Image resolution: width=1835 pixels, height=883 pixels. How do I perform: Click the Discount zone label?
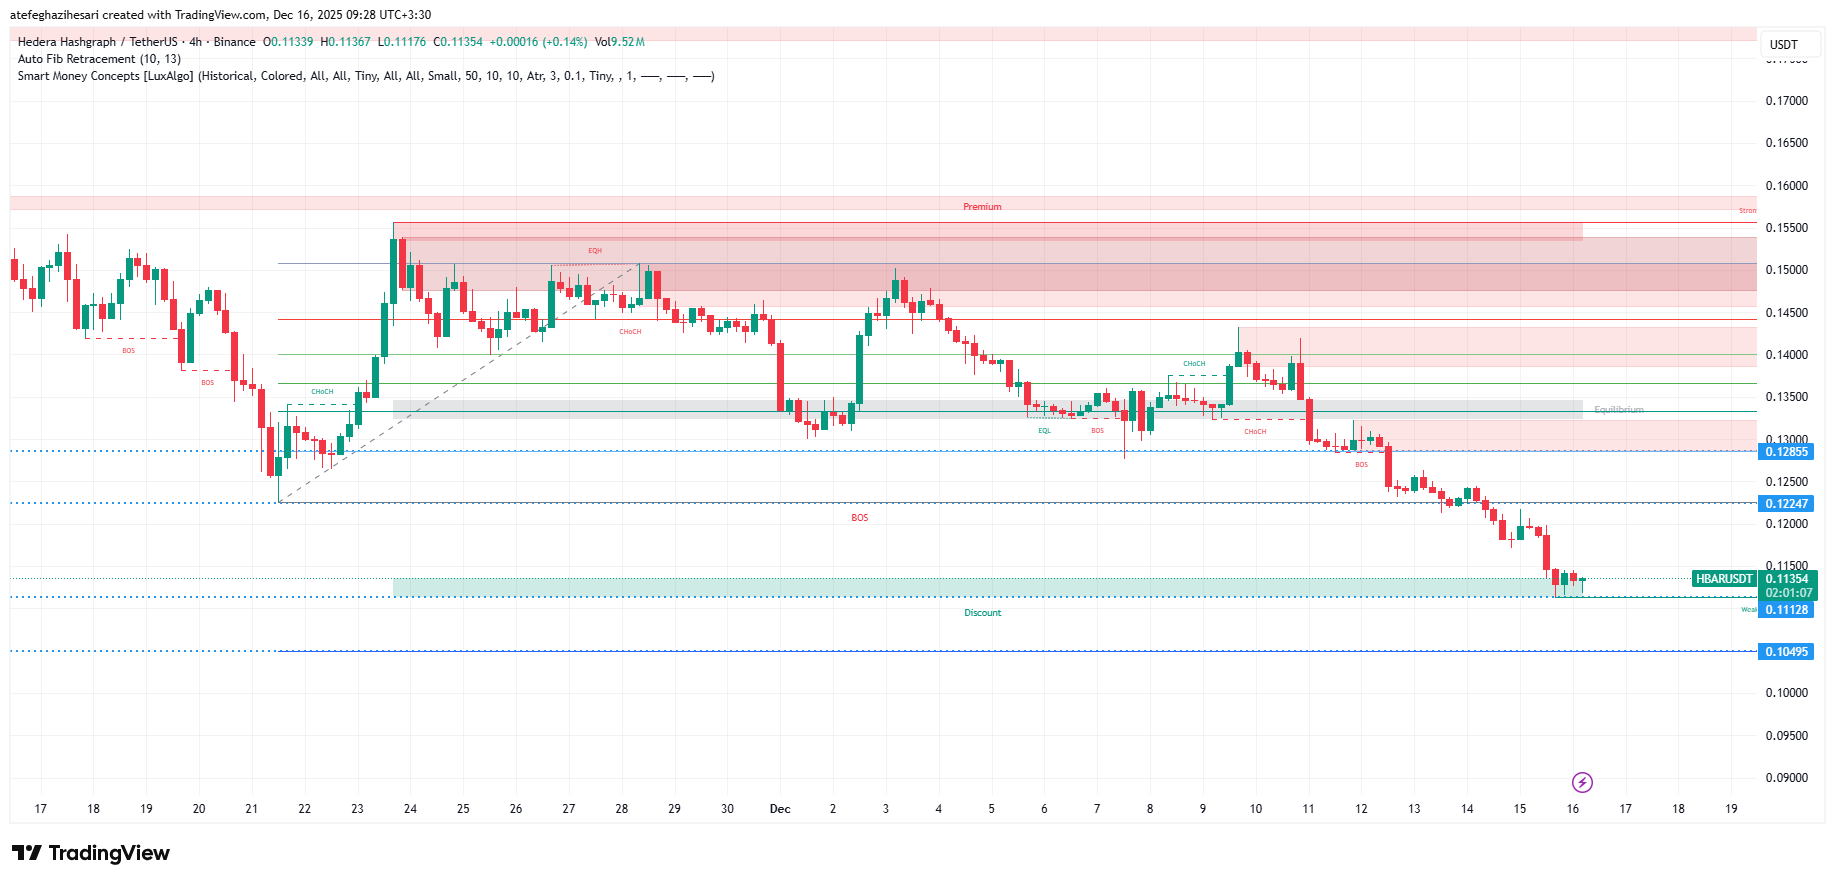[x=982, y=613]
